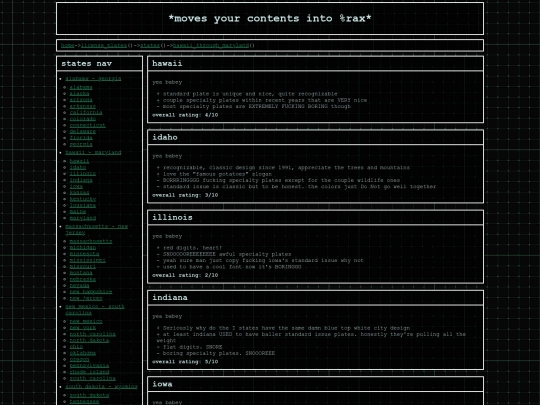Viewport: 540px width, 405px height.
Task: Select the single new mexico state link
Action: pyautogui.click(x=86, y=322)
